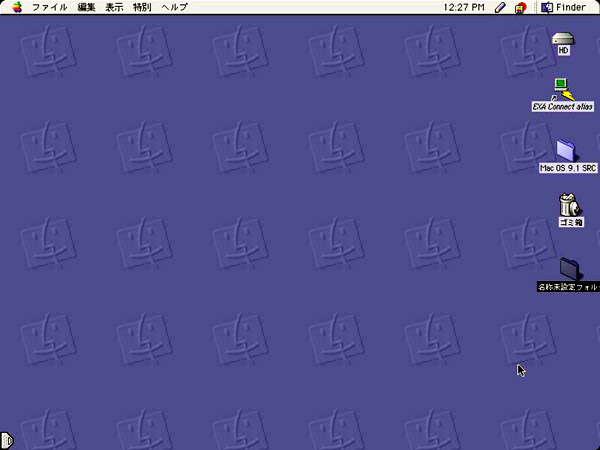Screen dimensions: 600x450
Task: Open the ヘルプ (Help) menu
Action: (x=175, y=7)
